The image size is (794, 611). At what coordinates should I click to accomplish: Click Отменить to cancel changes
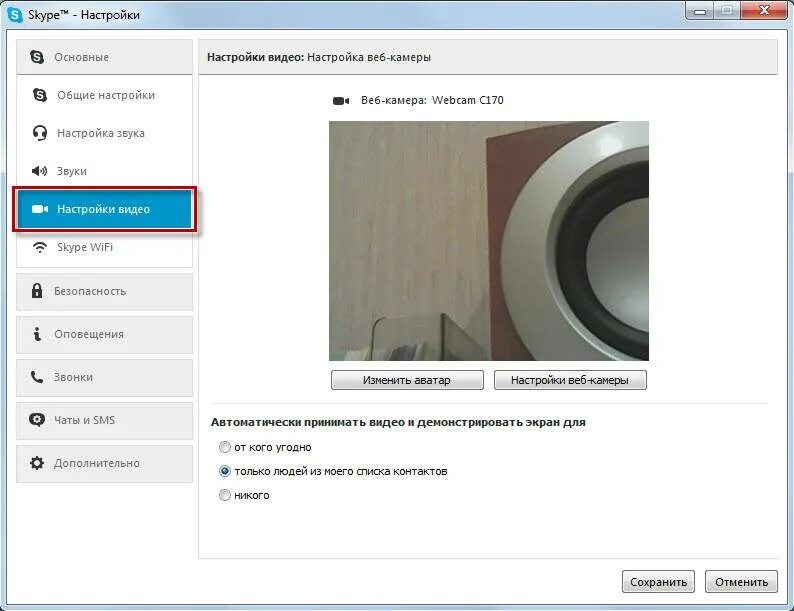pos(741,582)
